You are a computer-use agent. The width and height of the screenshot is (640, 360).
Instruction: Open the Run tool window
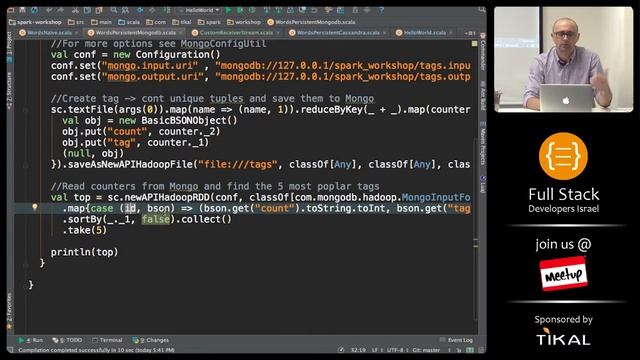pos(31,340)
